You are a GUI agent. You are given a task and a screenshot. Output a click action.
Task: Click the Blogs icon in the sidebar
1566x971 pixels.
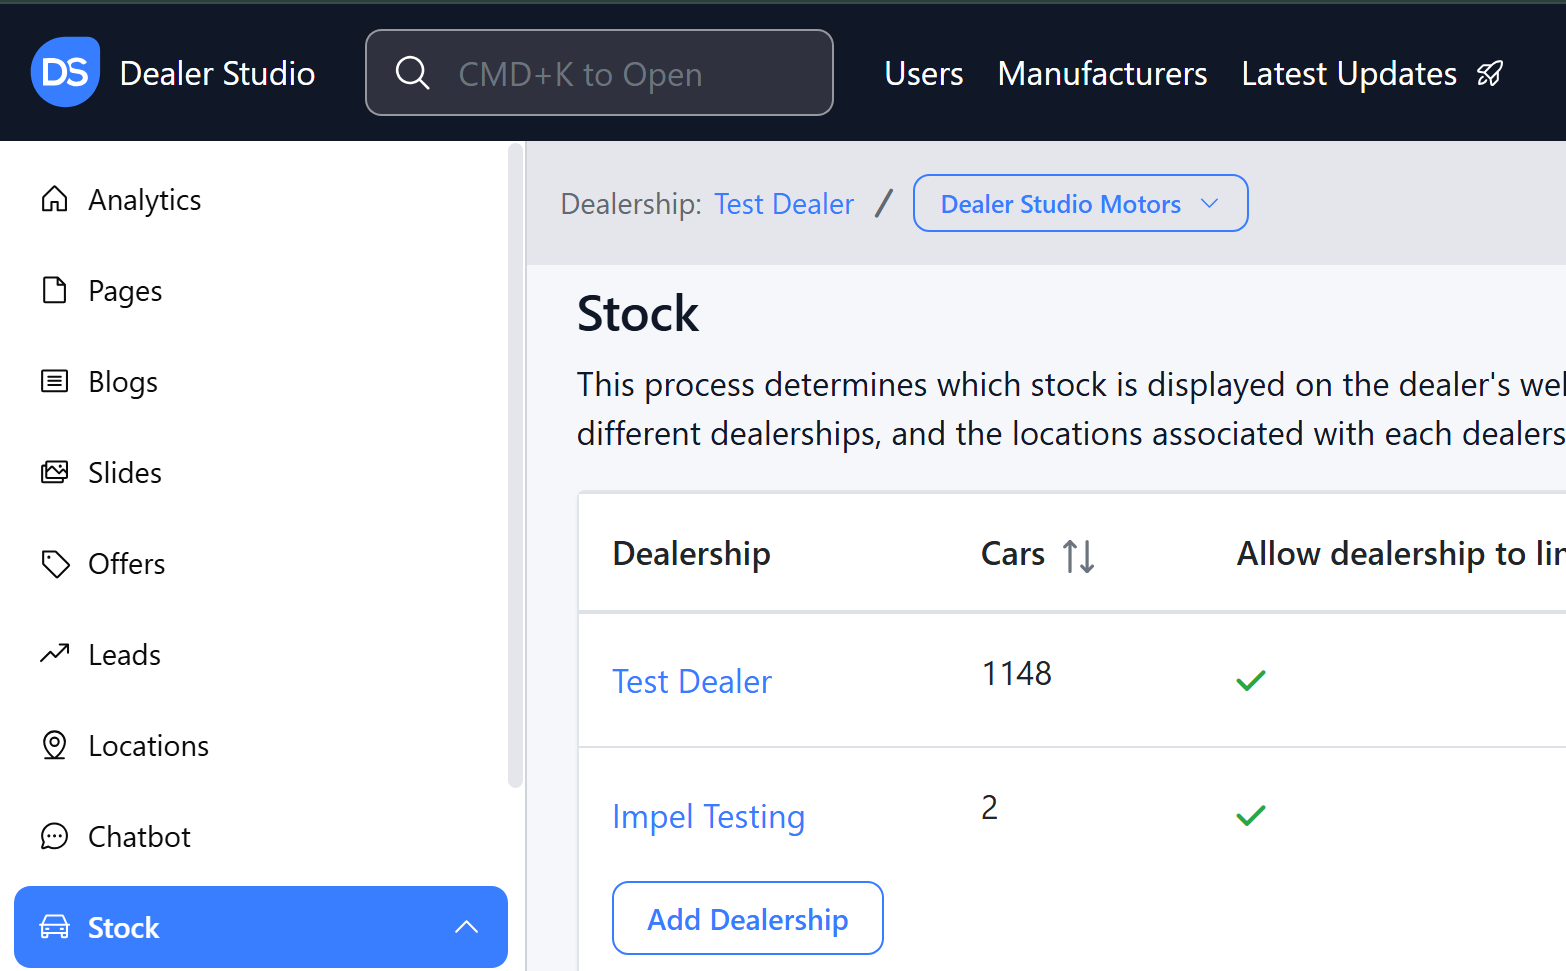point(55,382)
